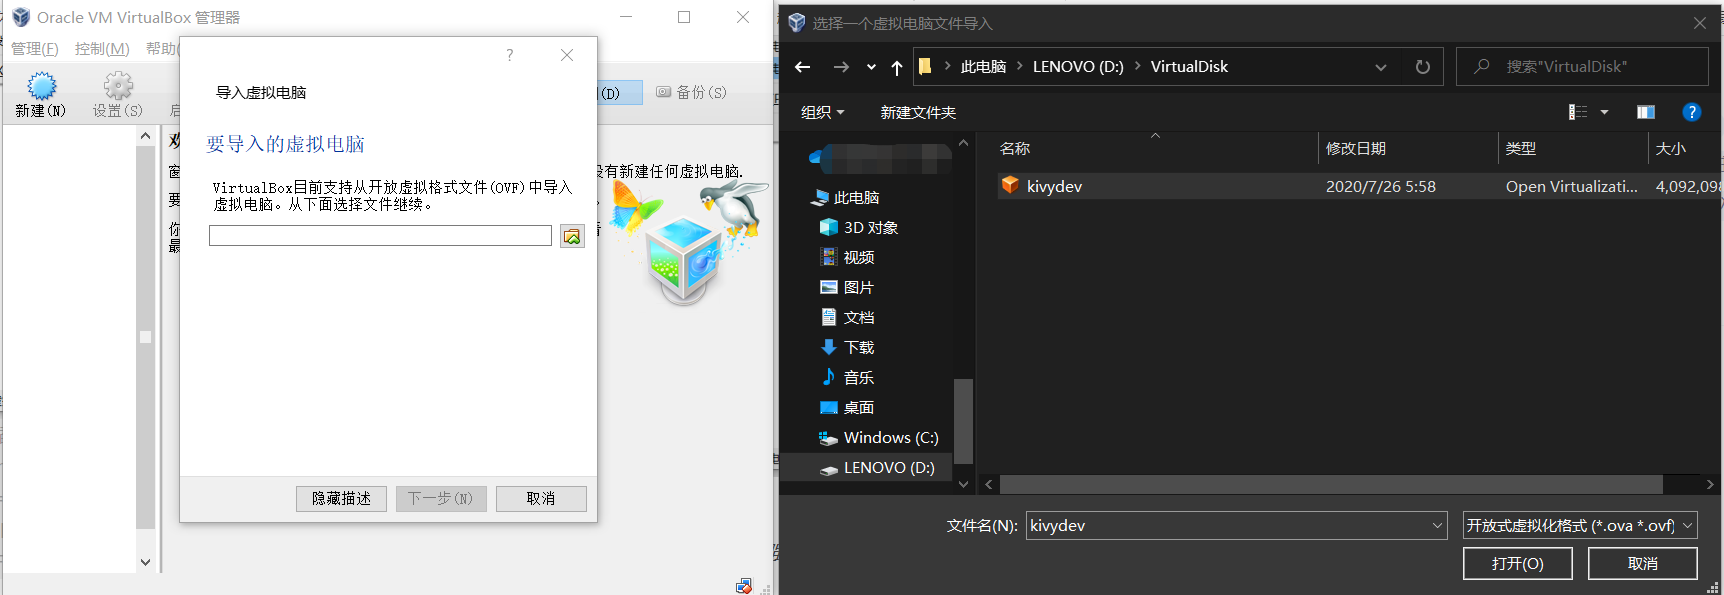The height and width of the screenshot is (595, 1724).
Task: Expand chevron after 此电脑 in breadcrumb
Action: click(x=1020, y=66)
